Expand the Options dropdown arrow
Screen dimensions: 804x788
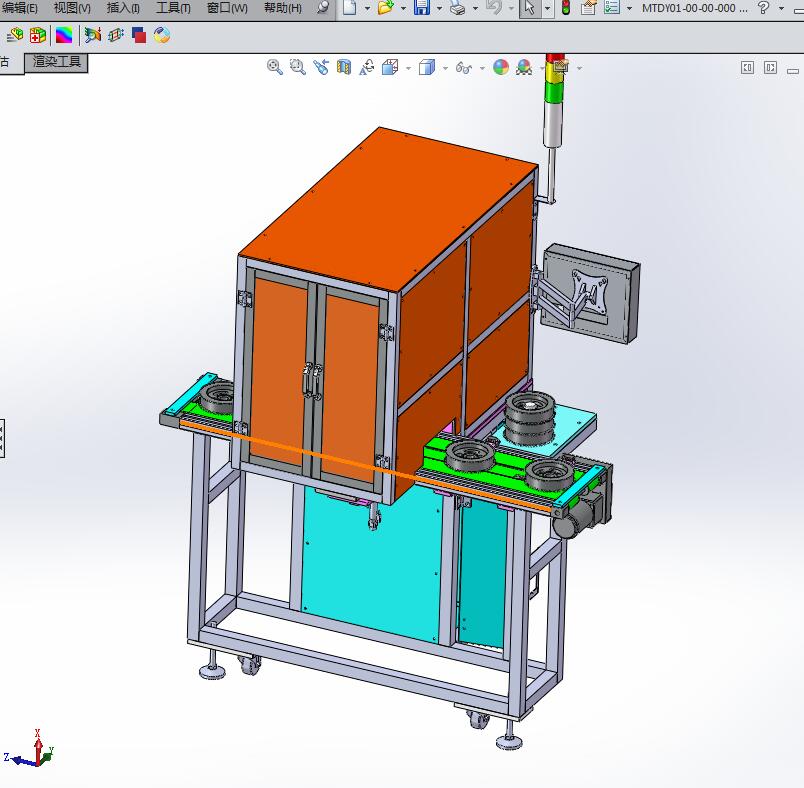(630, 8)
